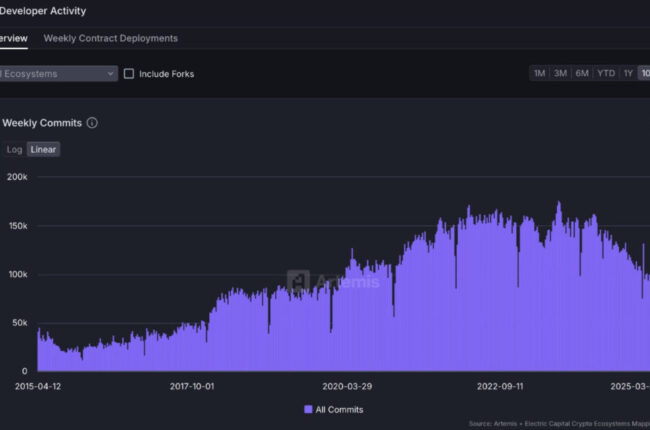Click the Ecosystems dropdown chevron arrow

pos(110,74)
